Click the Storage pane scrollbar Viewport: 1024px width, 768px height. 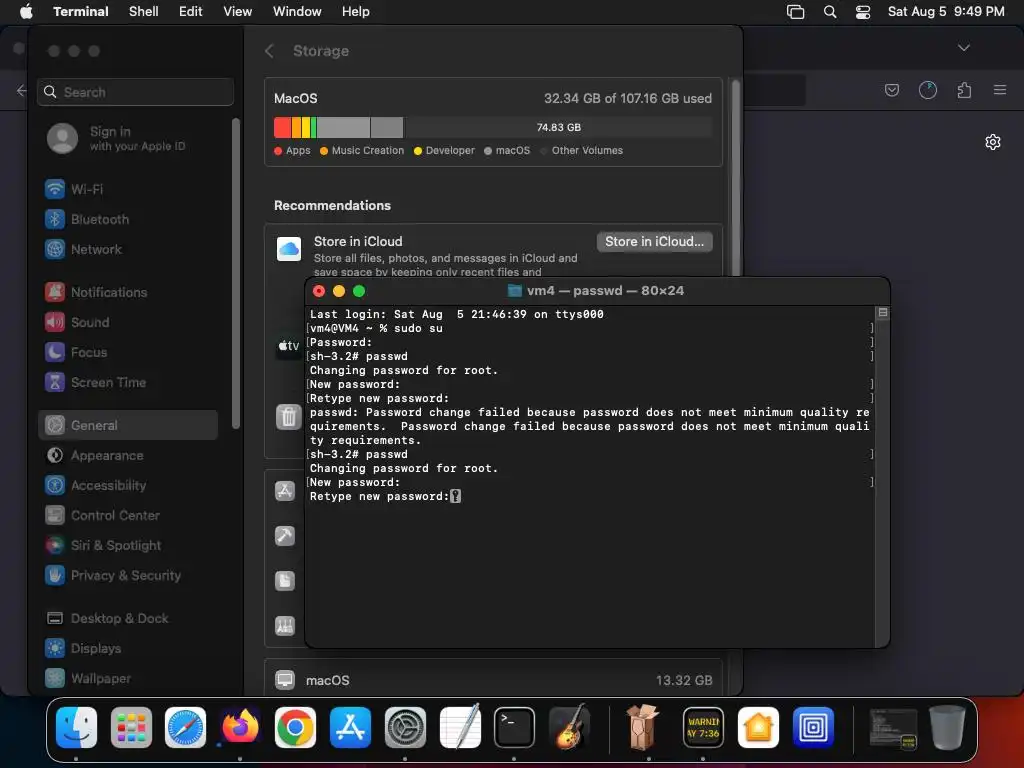(x=735, y=178)
